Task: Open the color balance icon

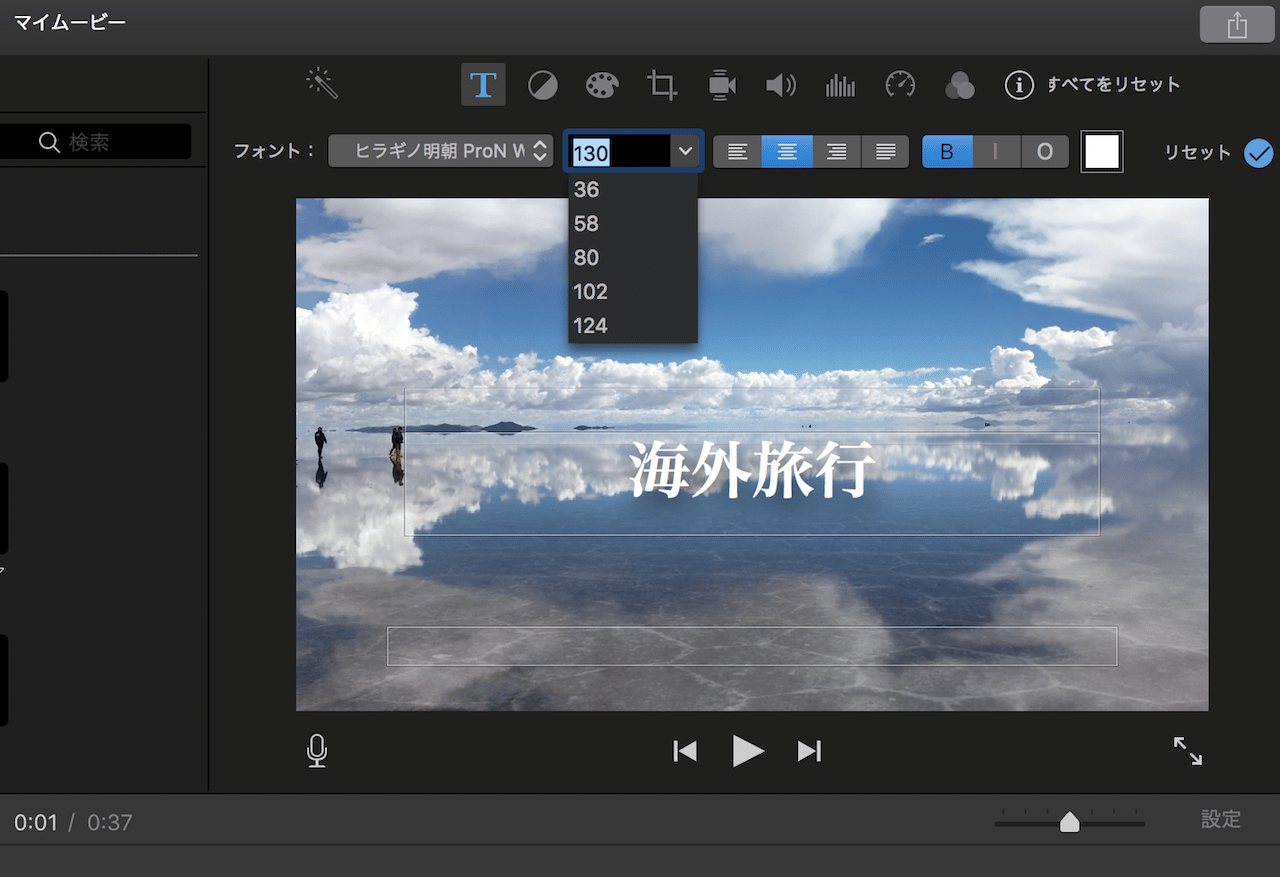Action: coord(543,85)
